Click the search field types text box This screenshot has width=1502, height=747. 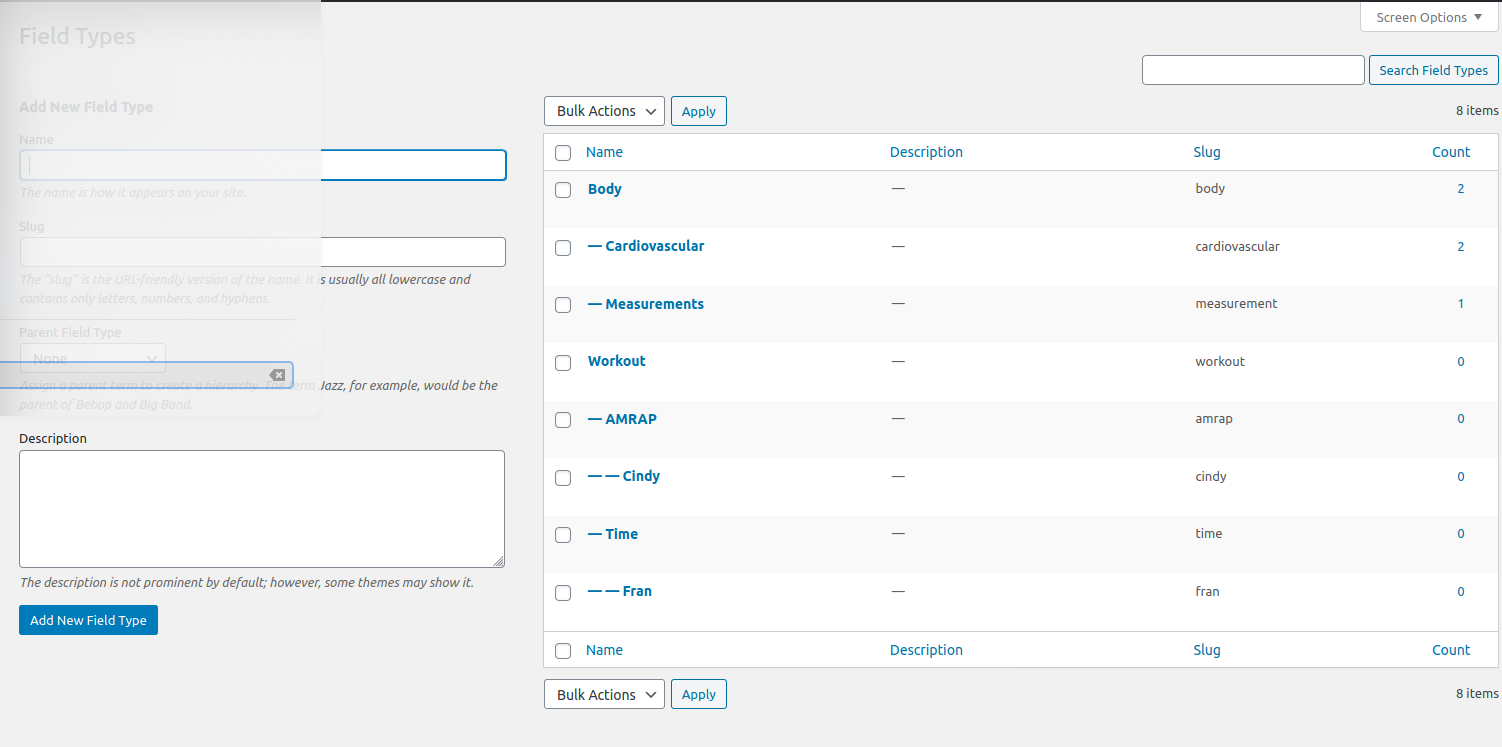[x=1252, y=70]
